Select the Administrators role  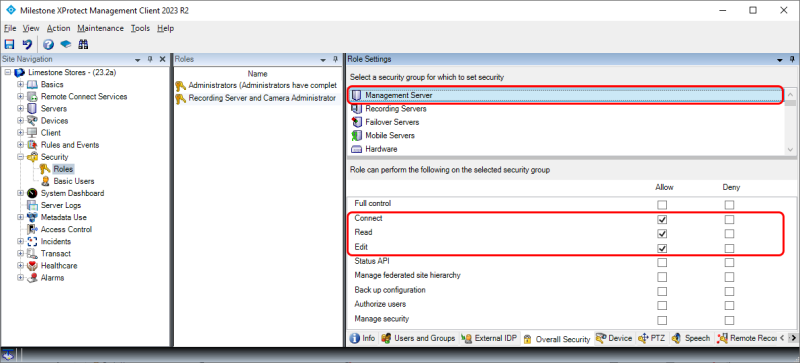tap(256, 85)
